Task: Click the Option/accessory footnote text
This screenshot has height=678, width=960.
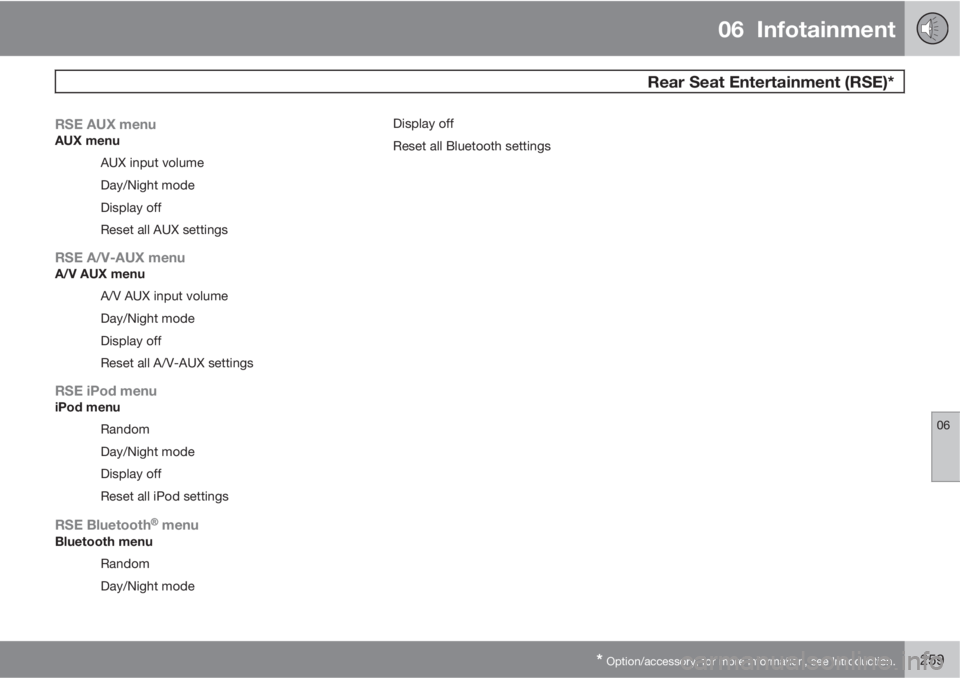Action: click(746, 661)
